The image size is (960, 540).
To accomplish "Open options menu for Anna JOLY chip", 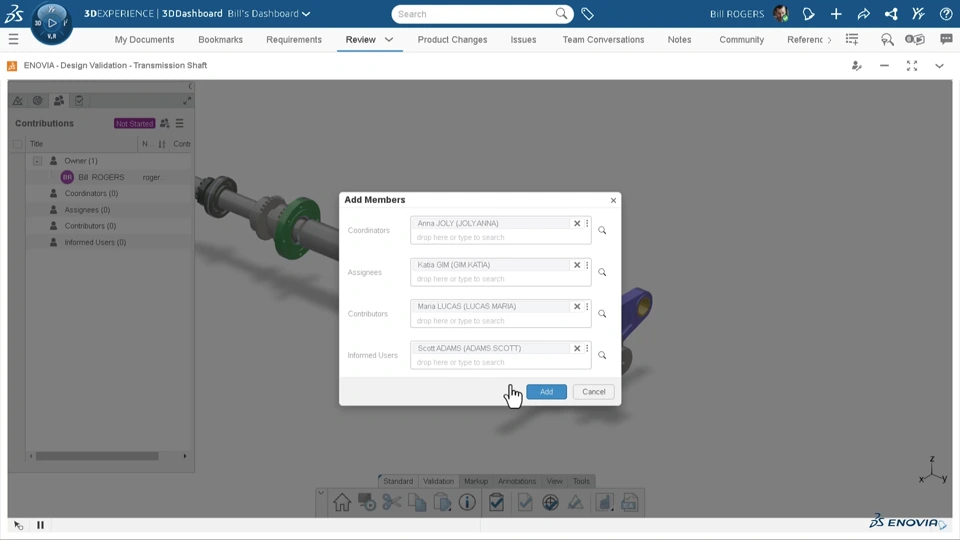I will [x=587, y=223].
